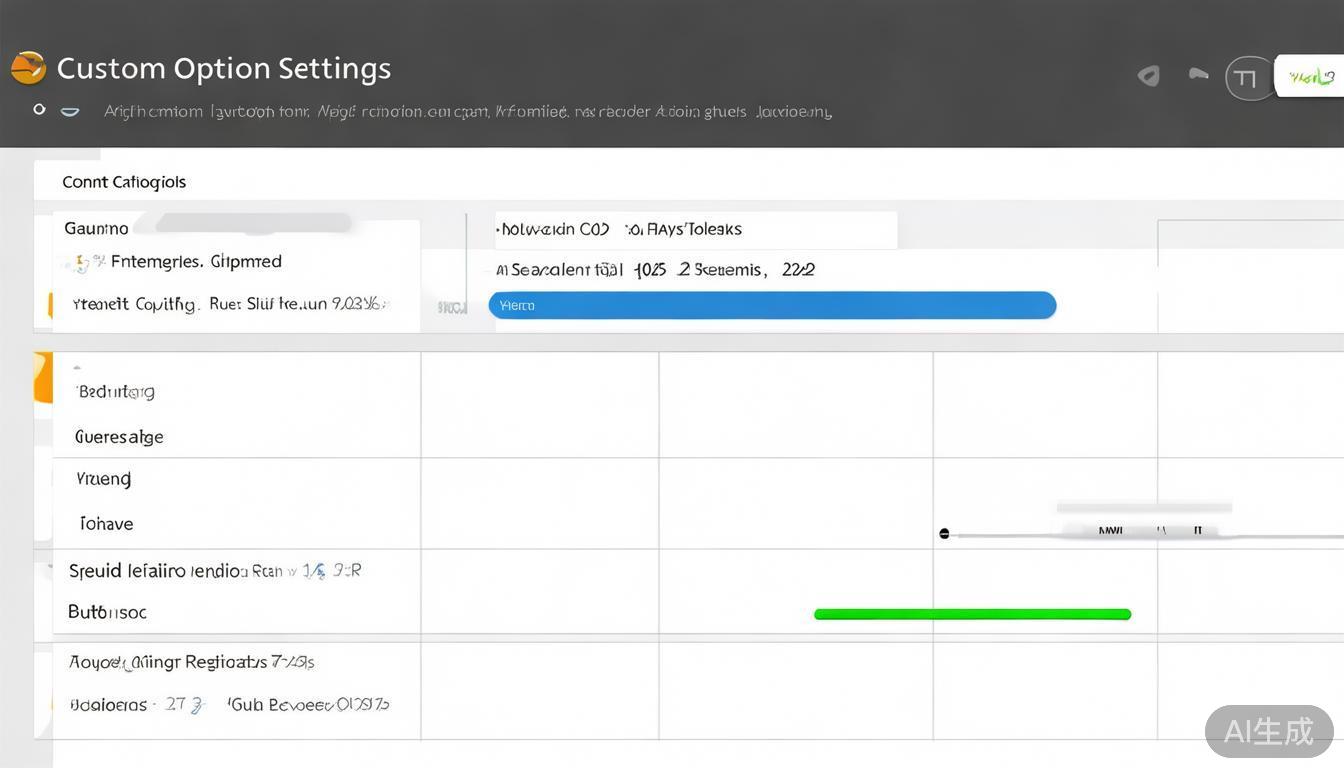Image resolution: width=1344 pixels, height=768 pixels.
Task: Click the white green-text button at top right
Action: (x=1310, y=77)
